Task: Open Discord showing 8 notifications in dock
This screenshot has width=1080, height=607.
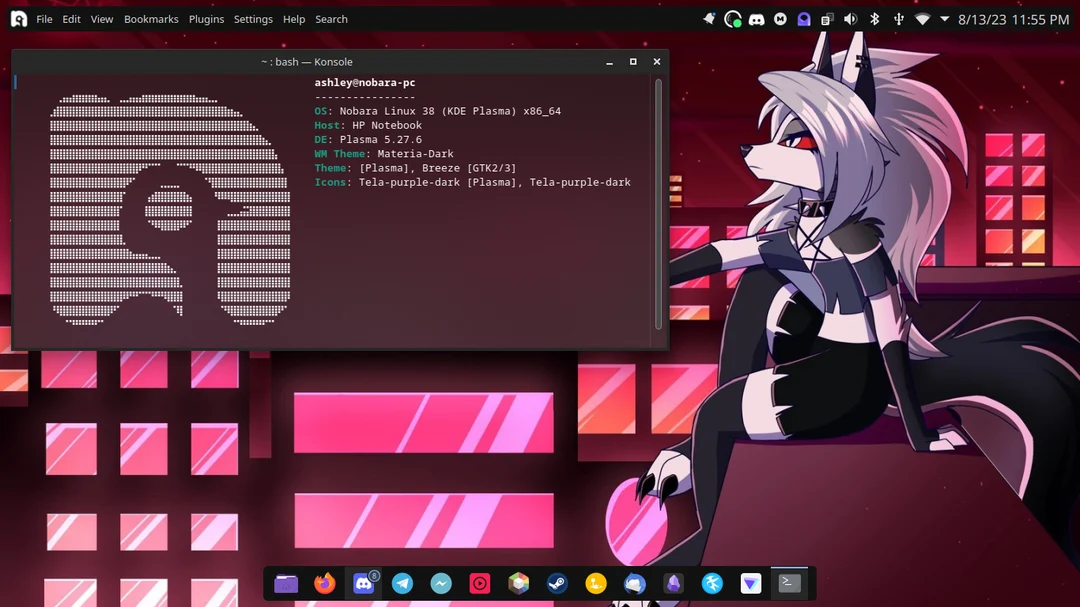Action: 363,583
